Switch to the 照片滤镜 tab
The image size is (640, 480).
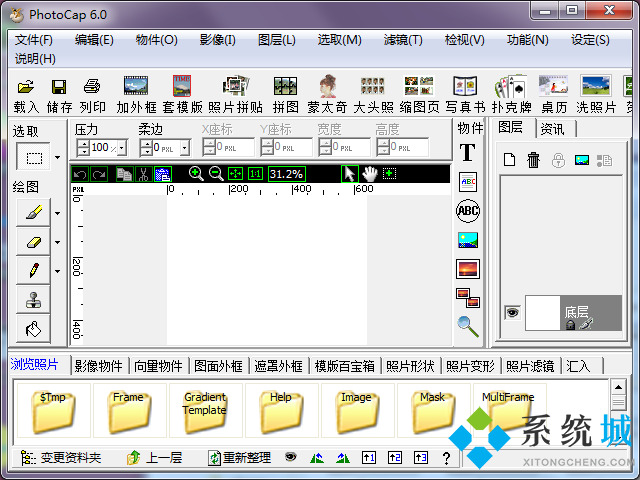tap(530, 366)
